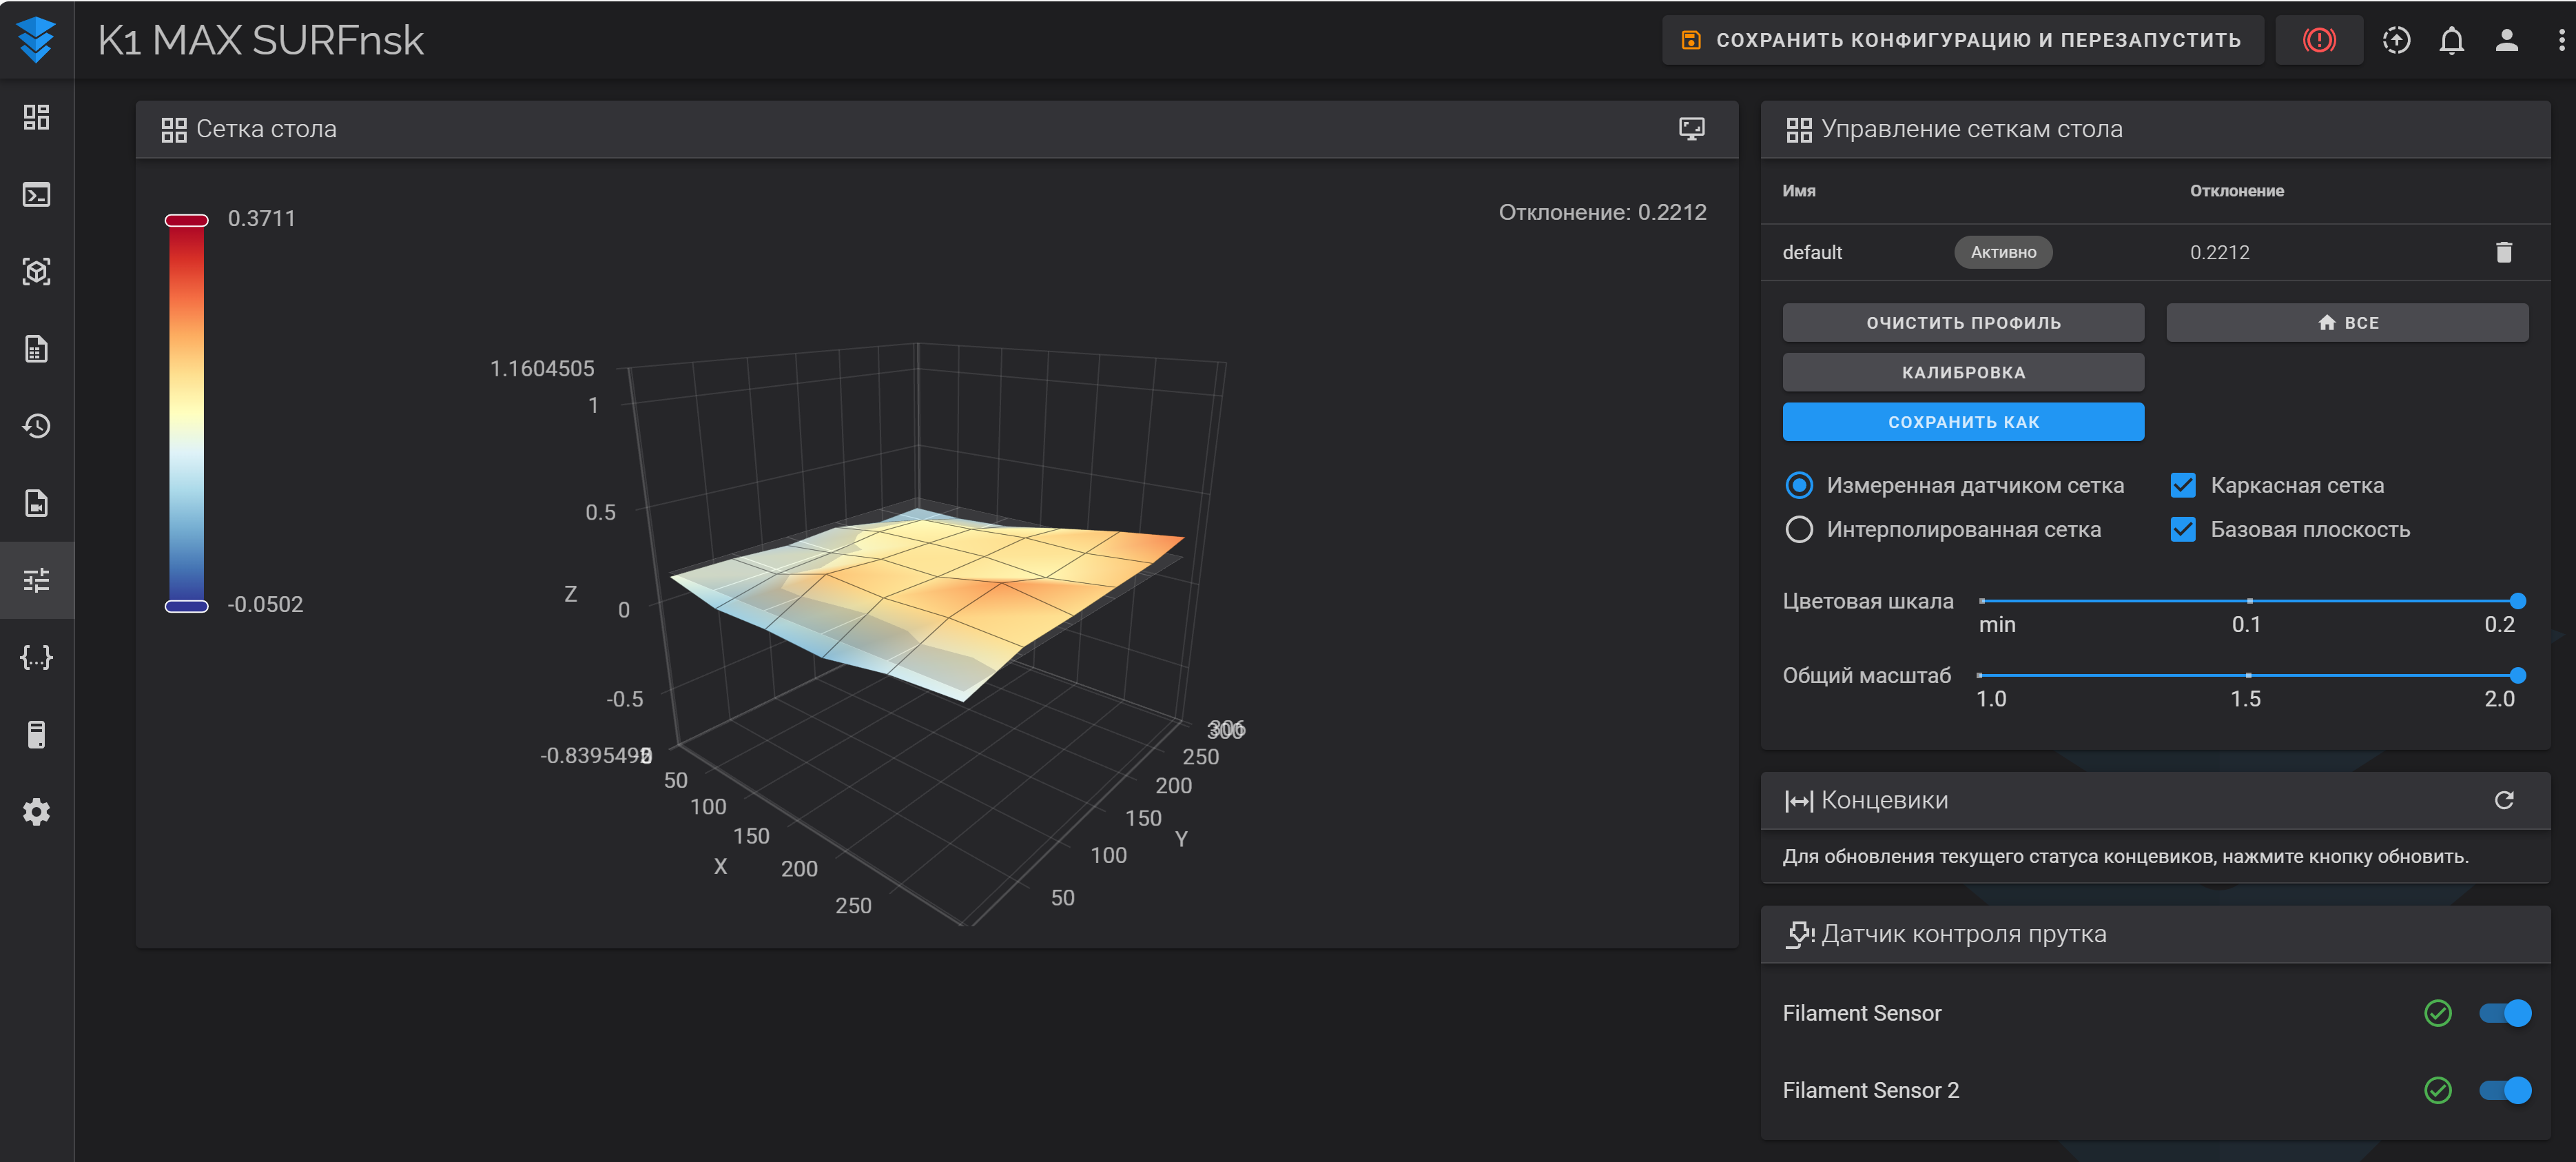
Task: Select Интерполированная сетка radio option
Action: pos(1799,529)
